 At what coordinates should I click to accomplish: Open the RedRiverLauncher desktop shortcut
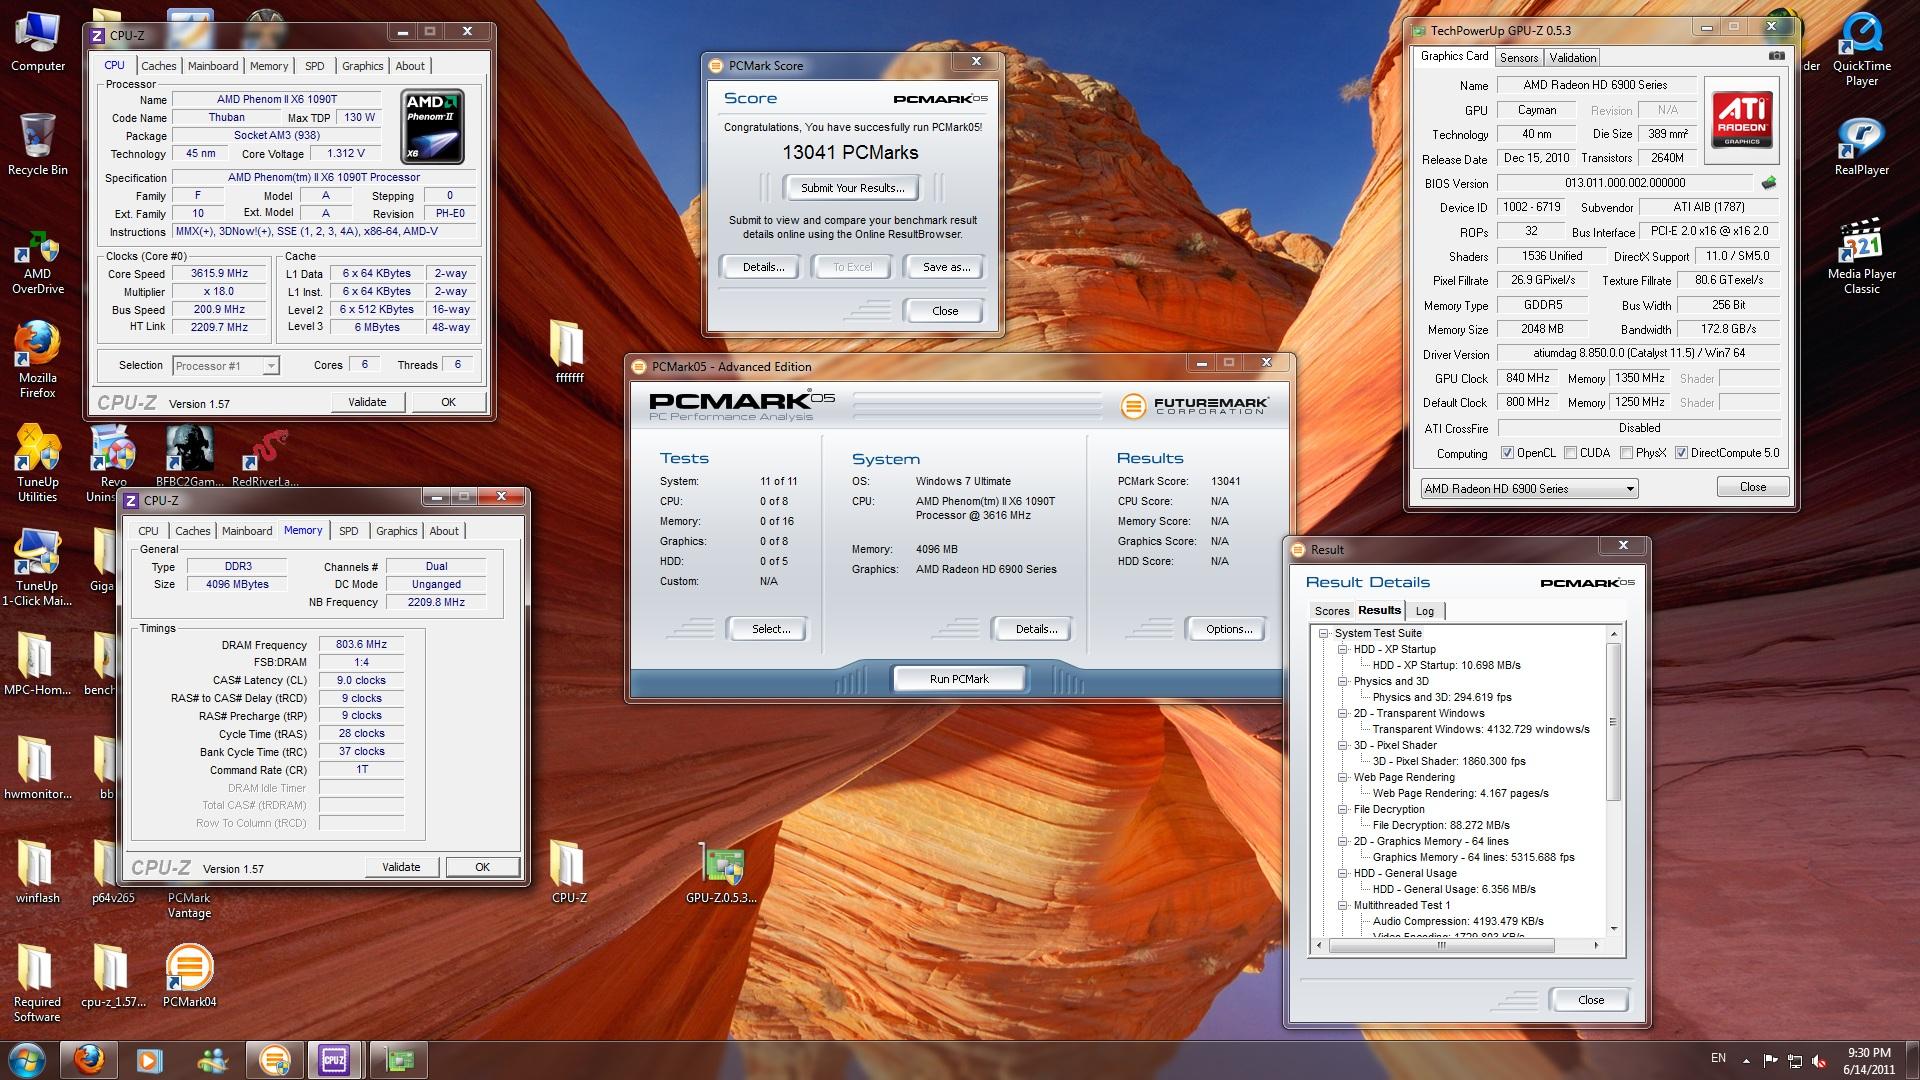(265, 458)
